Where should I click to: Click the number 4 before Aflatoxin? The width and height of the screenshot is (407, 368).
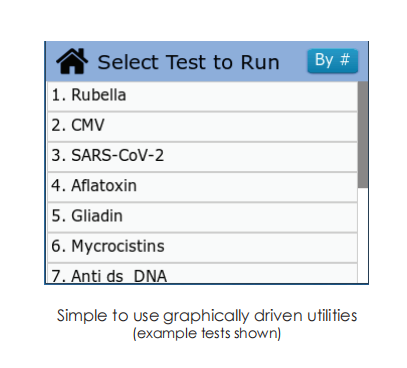(56, 186)
